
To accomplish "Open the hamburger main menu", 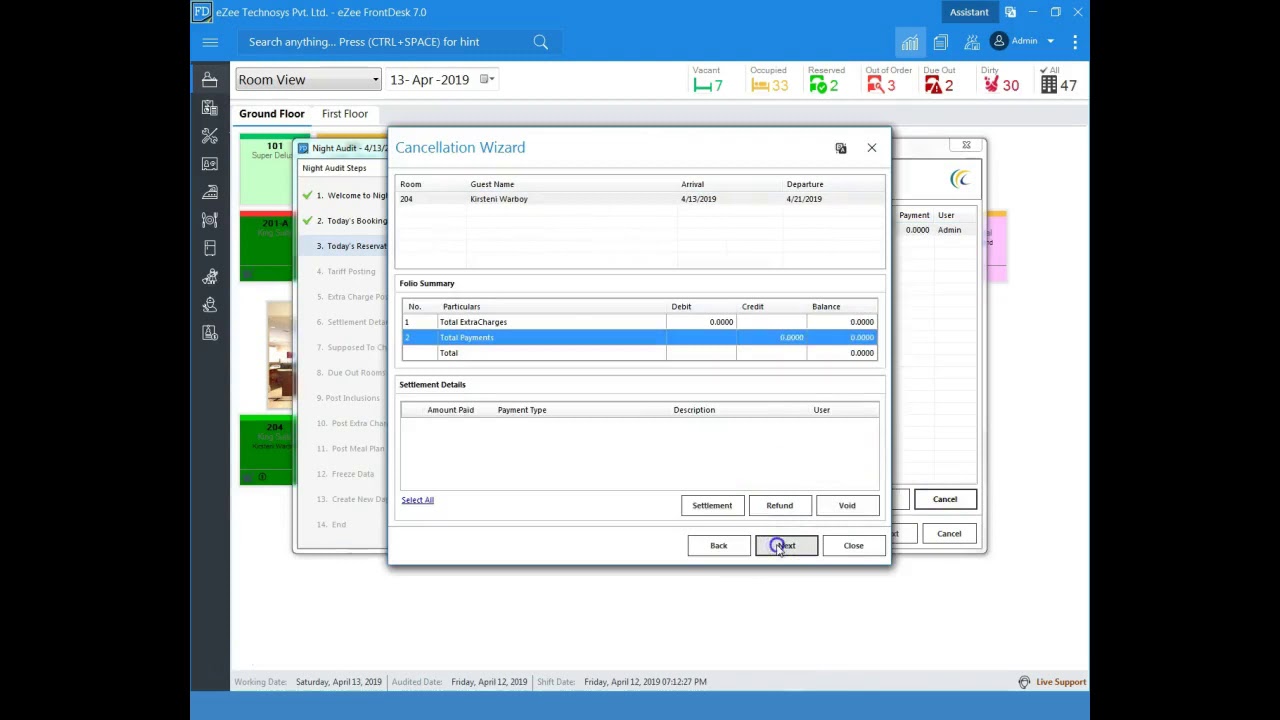I will pos(210,42).
